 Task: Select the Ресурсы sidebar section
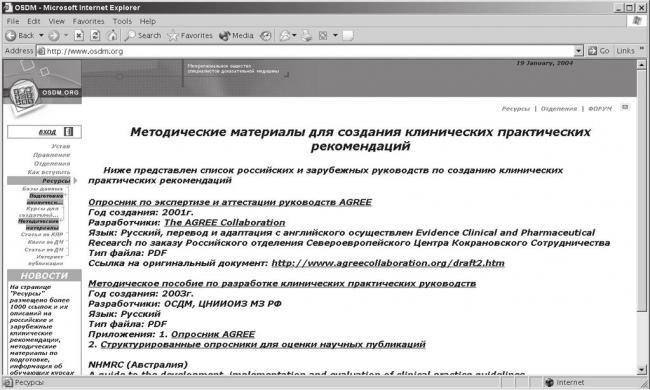click(39, 181)
